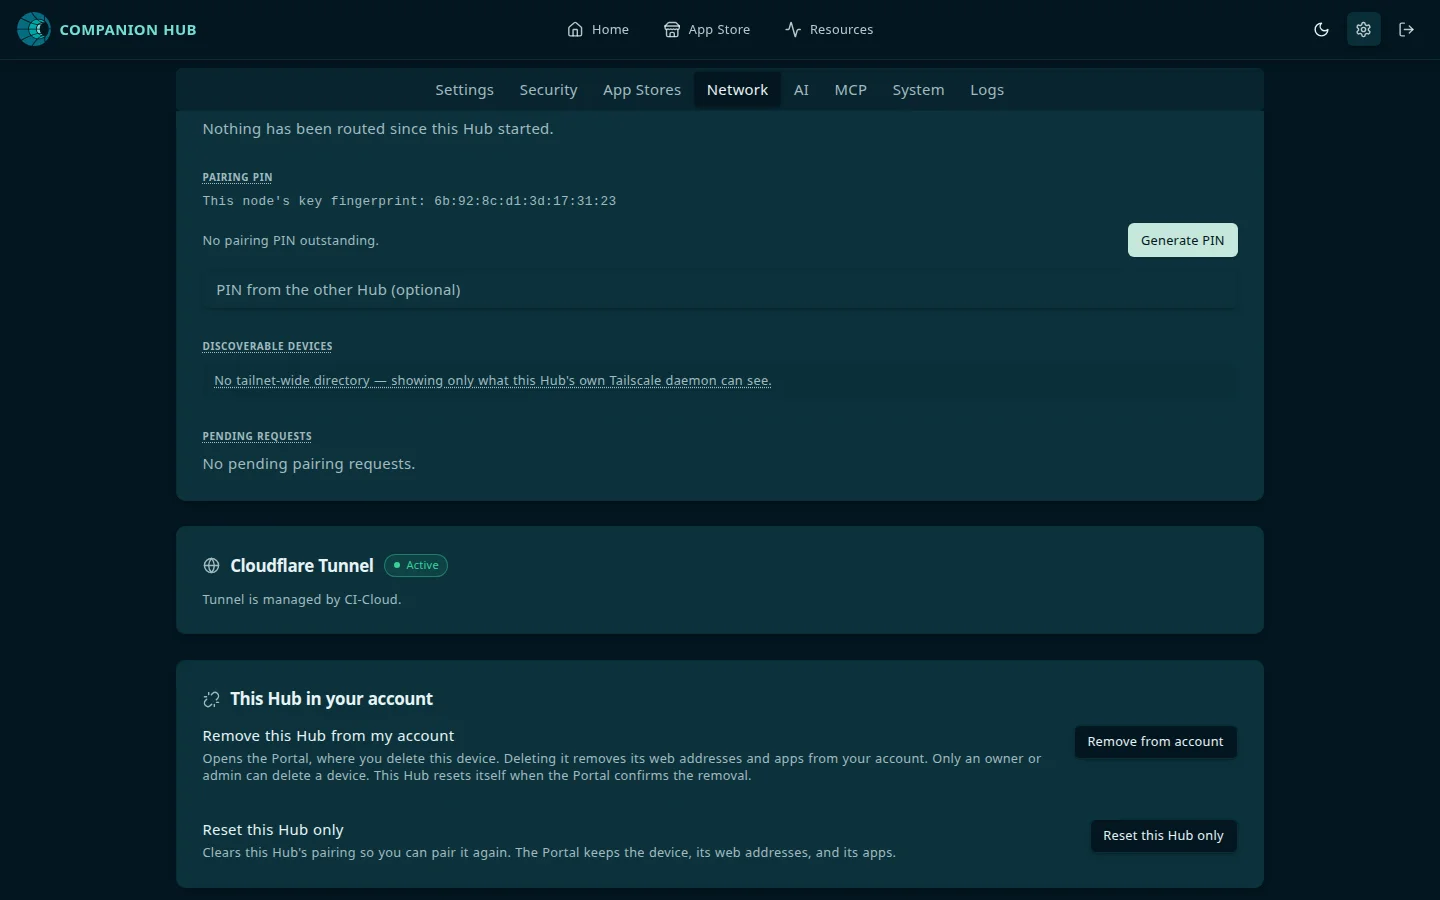Click the log out icon
Viewport: 1440px width, 900px height.
pos(1406,29)
